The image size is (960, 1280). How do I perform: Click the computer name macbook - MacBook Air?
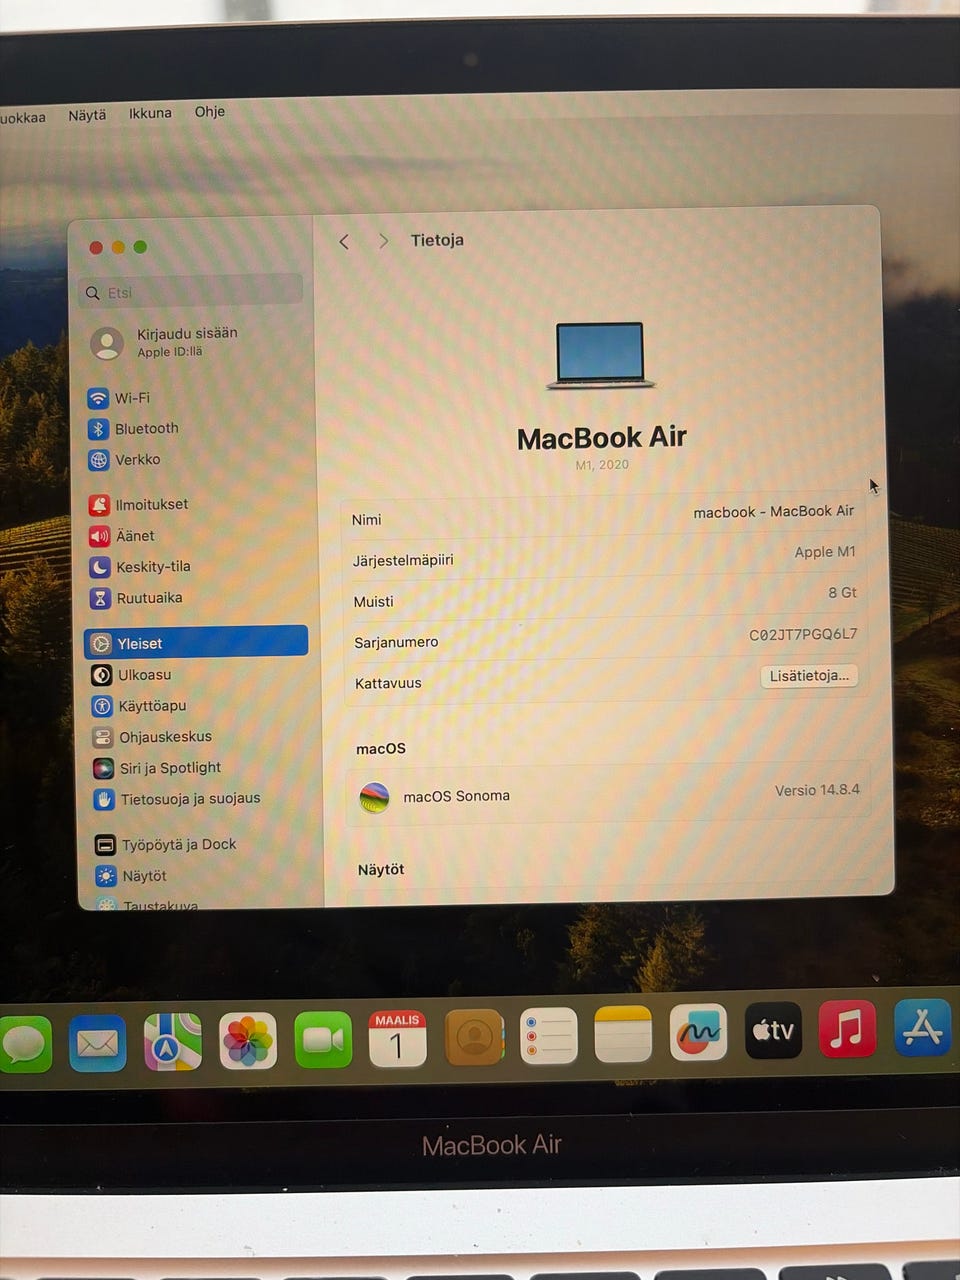pos(774,511)
